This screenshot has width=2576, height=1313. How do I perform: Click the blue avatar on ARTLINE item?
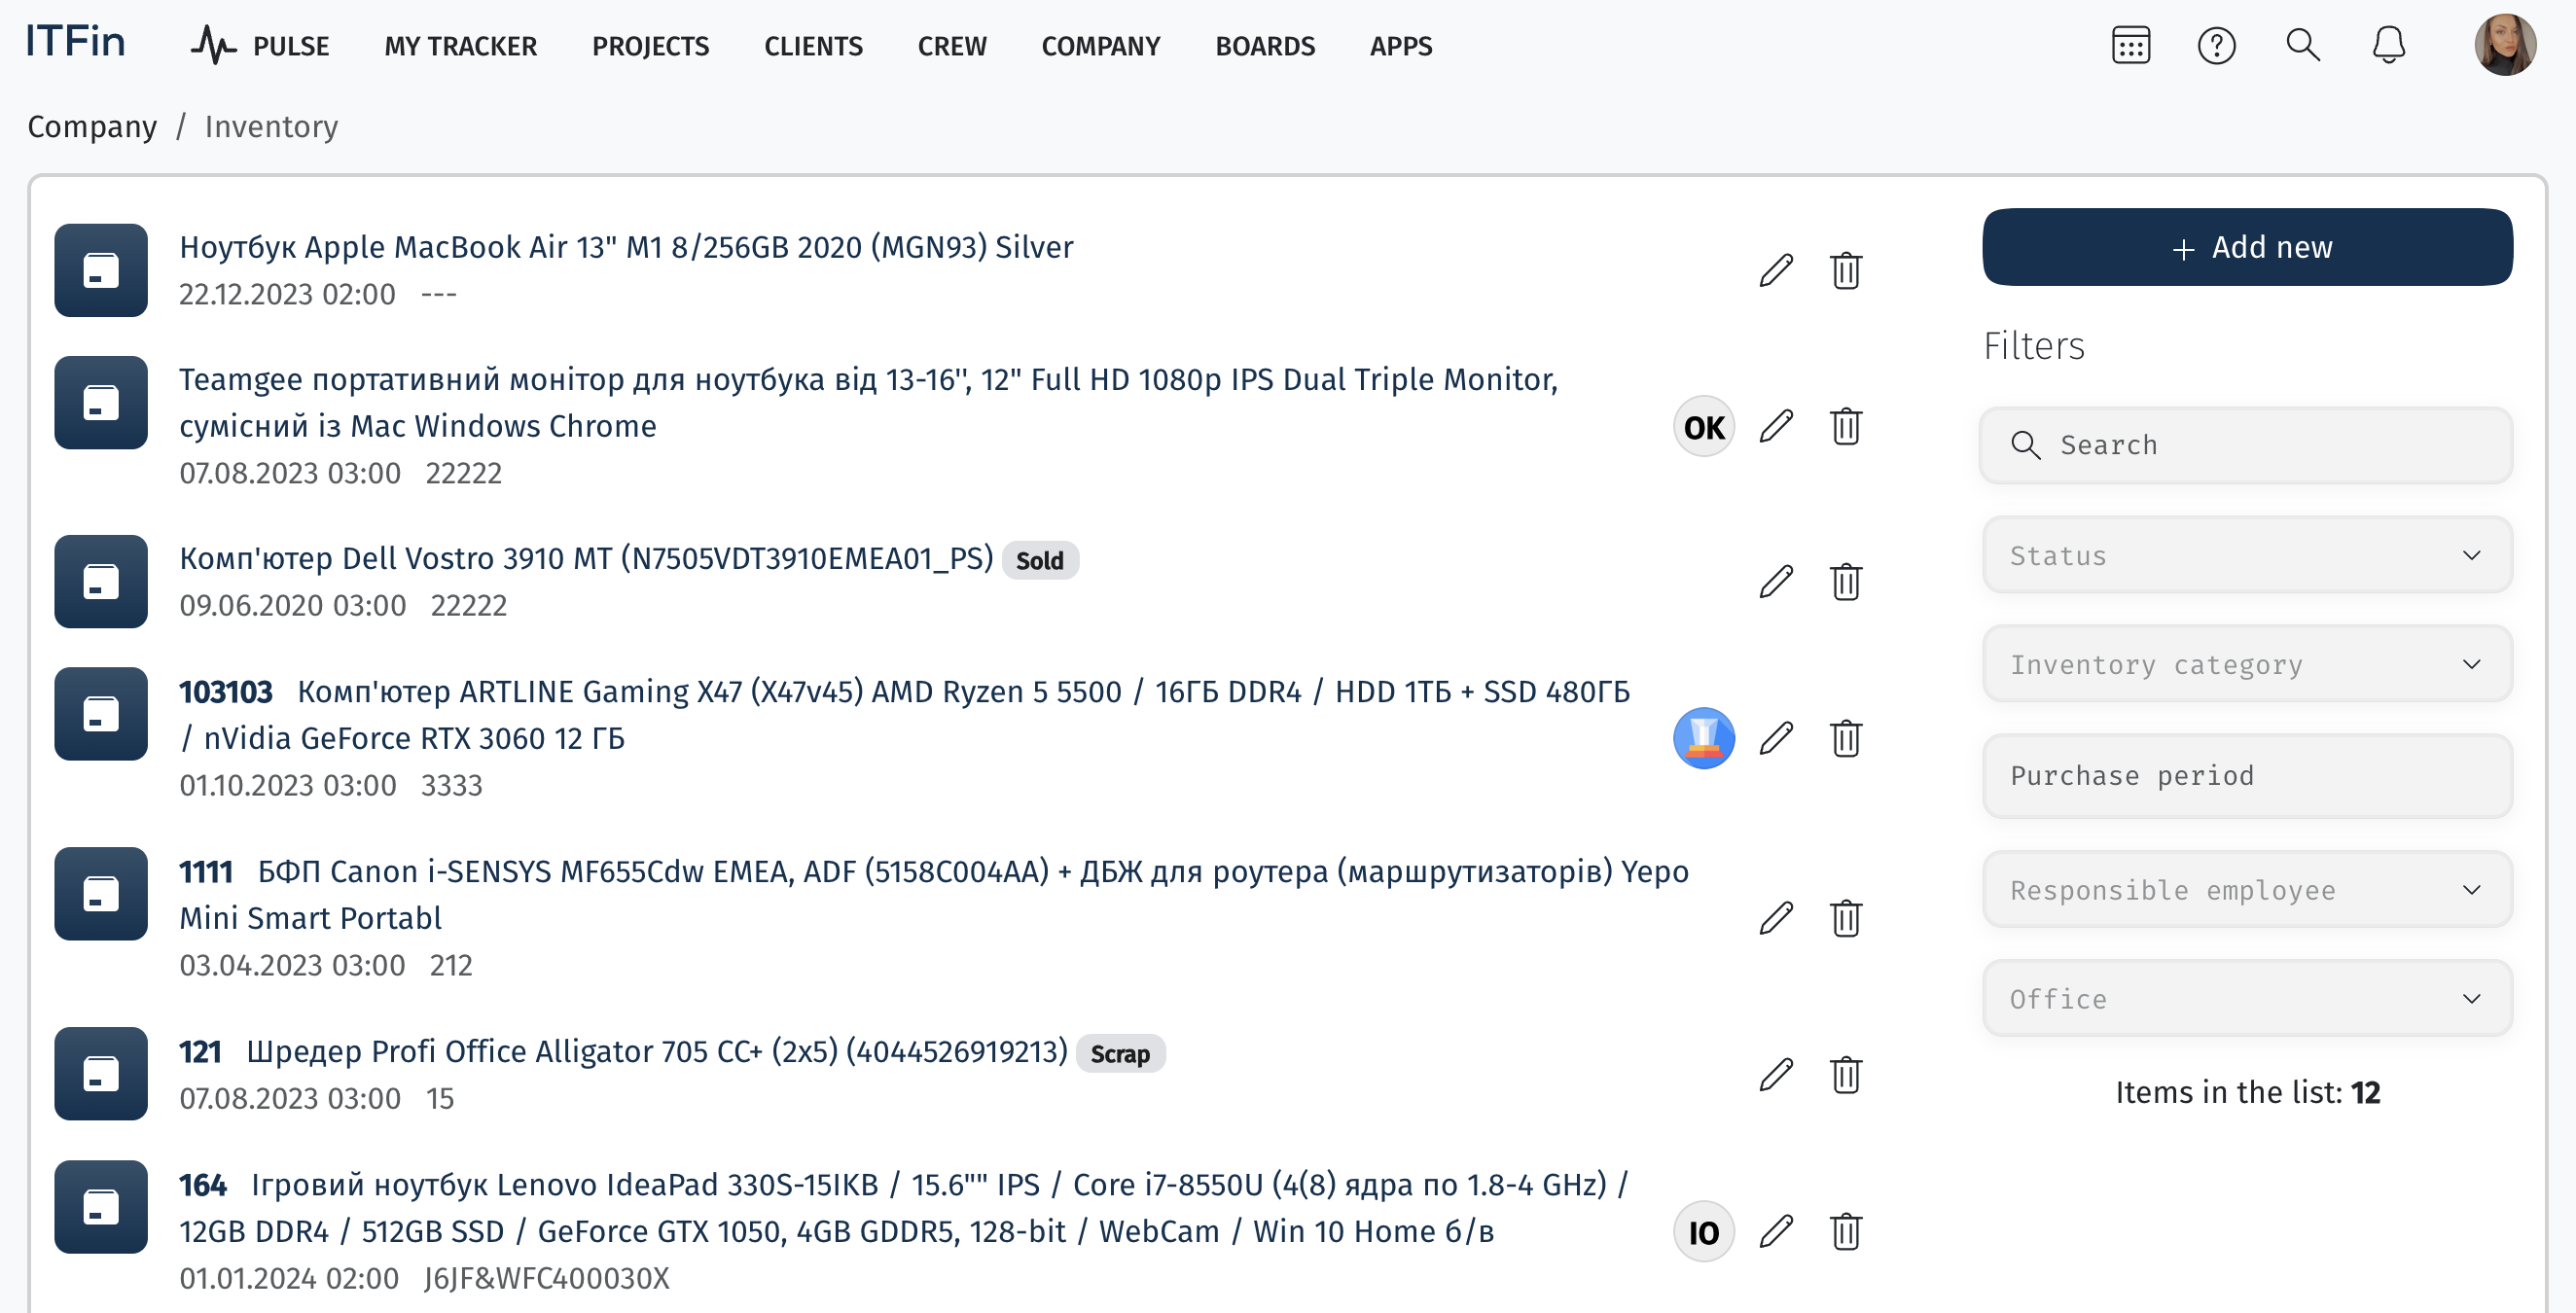click(x=1704, y=738)
